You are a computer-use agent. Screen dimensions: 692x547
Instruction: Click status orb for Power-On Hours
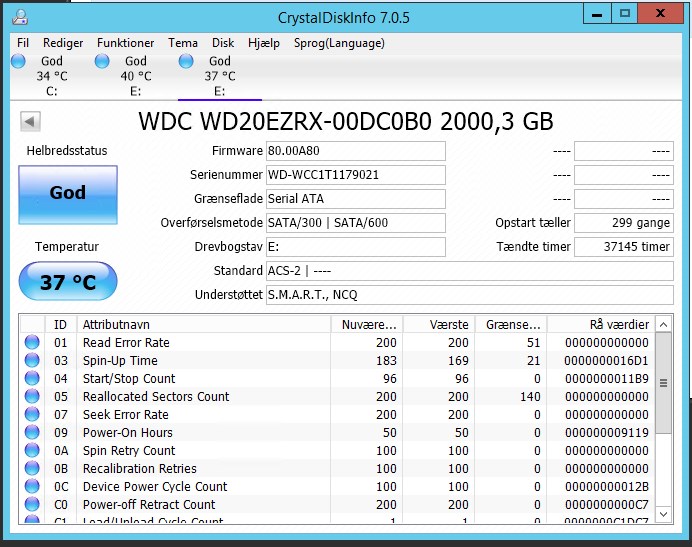pos(32,432)
